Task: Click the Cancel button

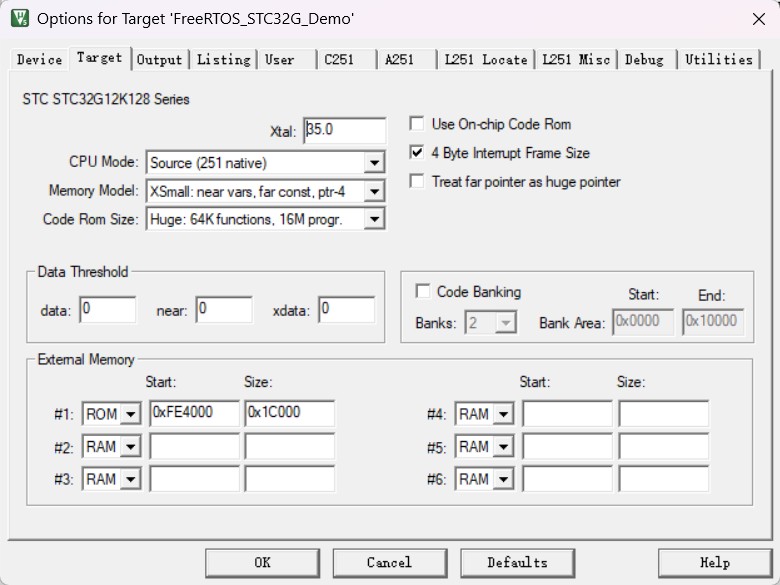Action: (390, 563)
